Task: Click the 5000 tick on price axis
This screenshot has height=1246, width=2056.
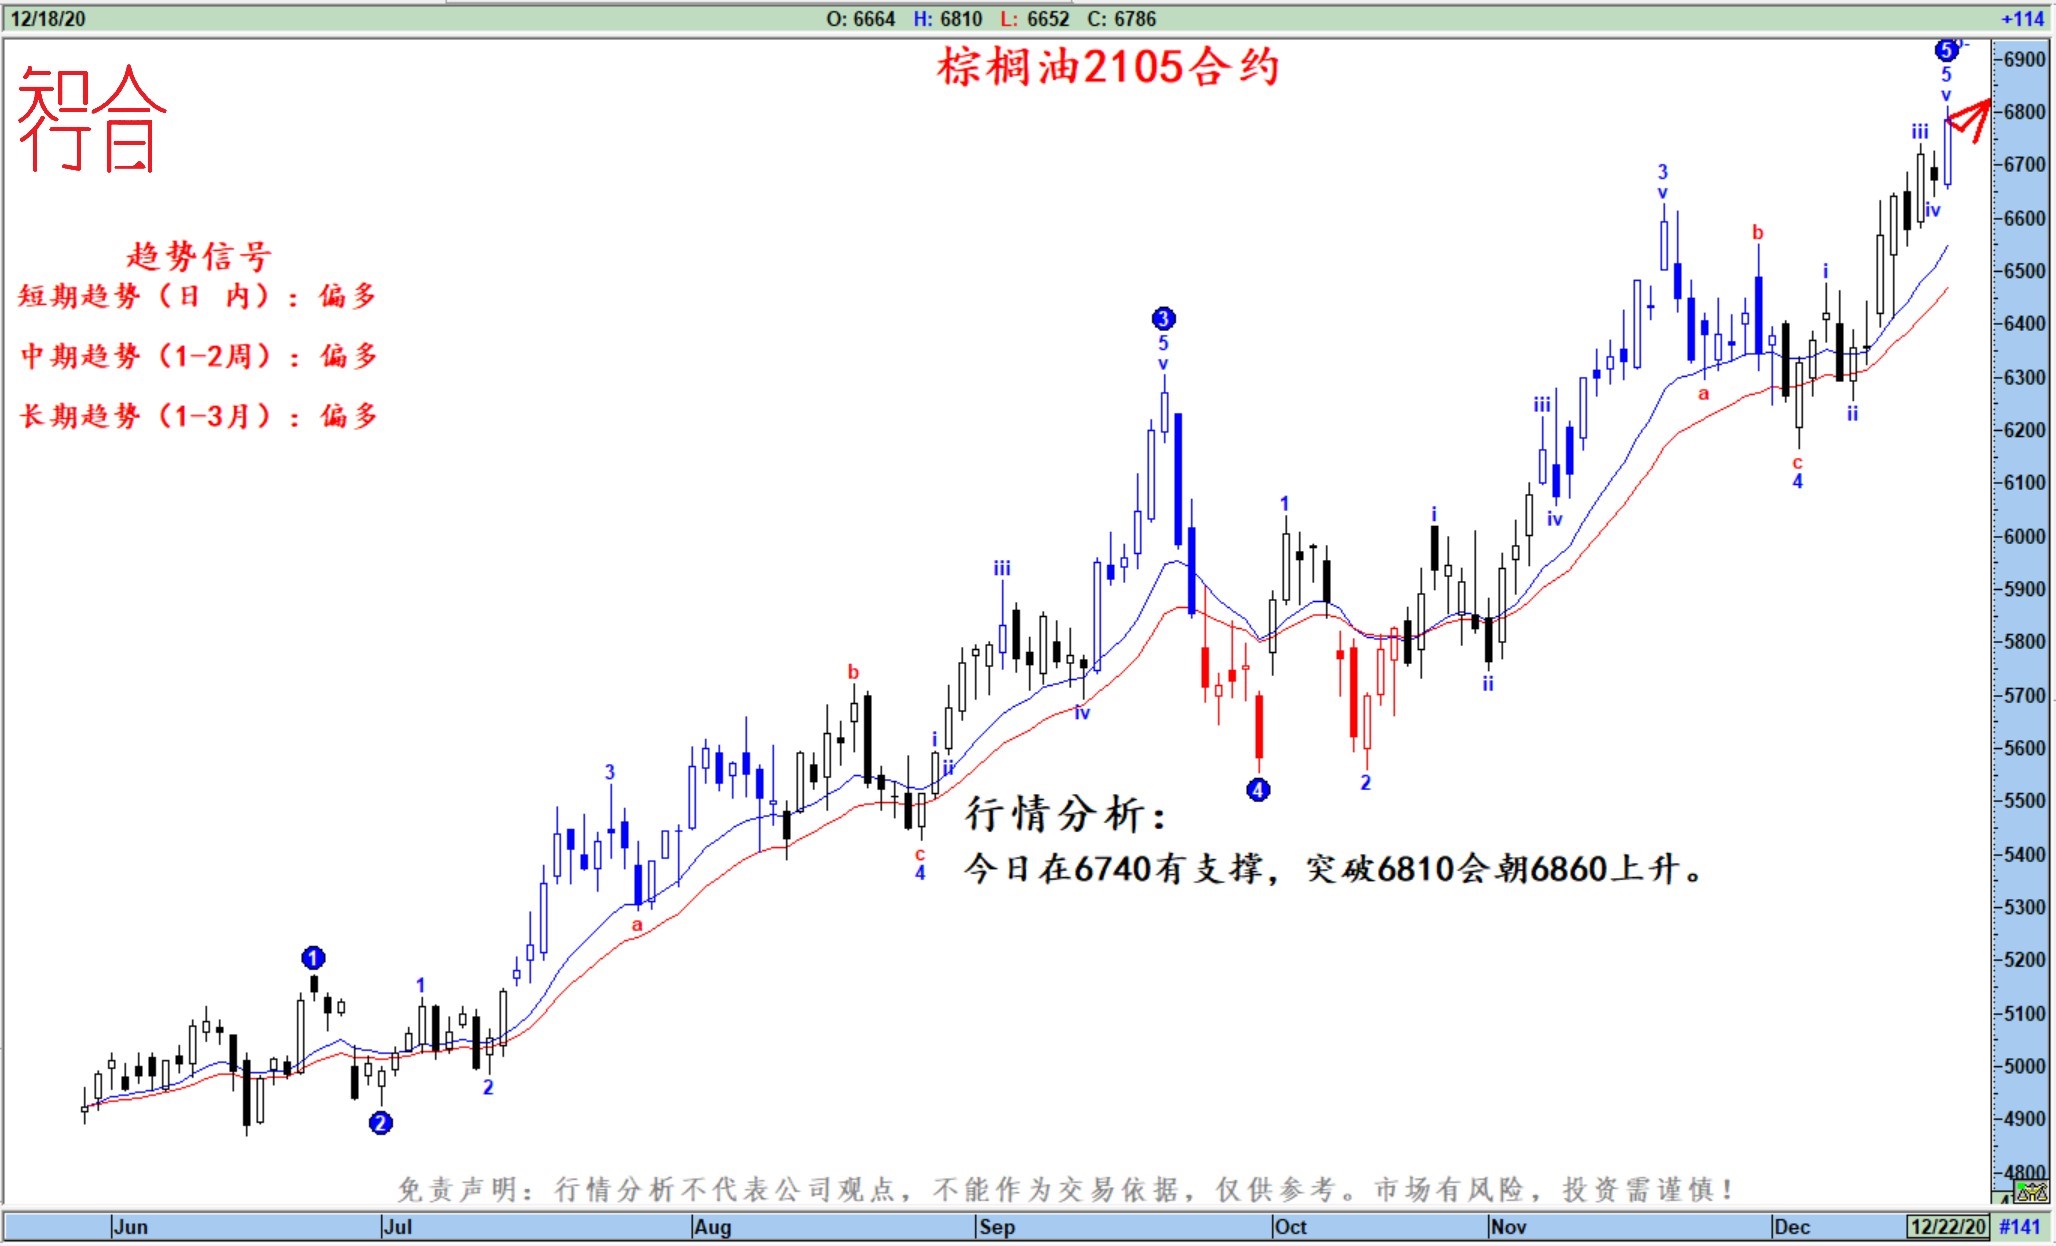Action: [x=2025, y=1066]
